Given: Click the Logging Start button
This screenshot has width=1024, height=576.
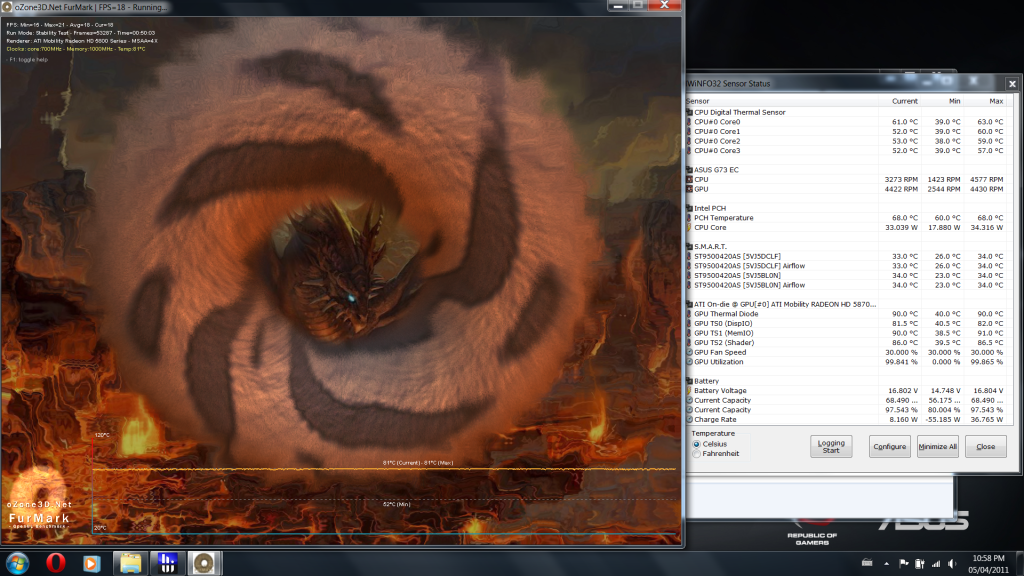Looking at the screenshot, I should coord(831,446).
